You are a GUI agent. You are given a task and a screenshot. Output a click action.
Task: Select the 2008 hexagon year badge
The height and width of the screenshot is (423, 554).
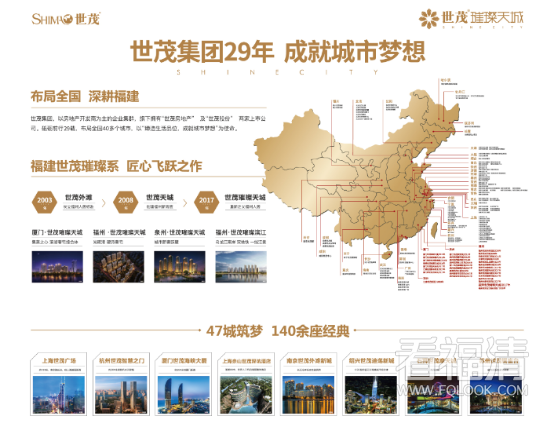(x=126, y=201)
